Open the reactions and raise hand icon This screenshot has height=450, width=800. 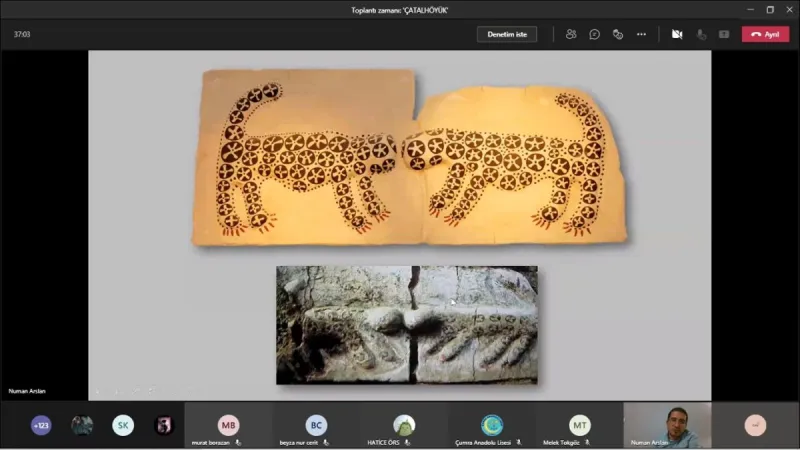tap(618, 34)
